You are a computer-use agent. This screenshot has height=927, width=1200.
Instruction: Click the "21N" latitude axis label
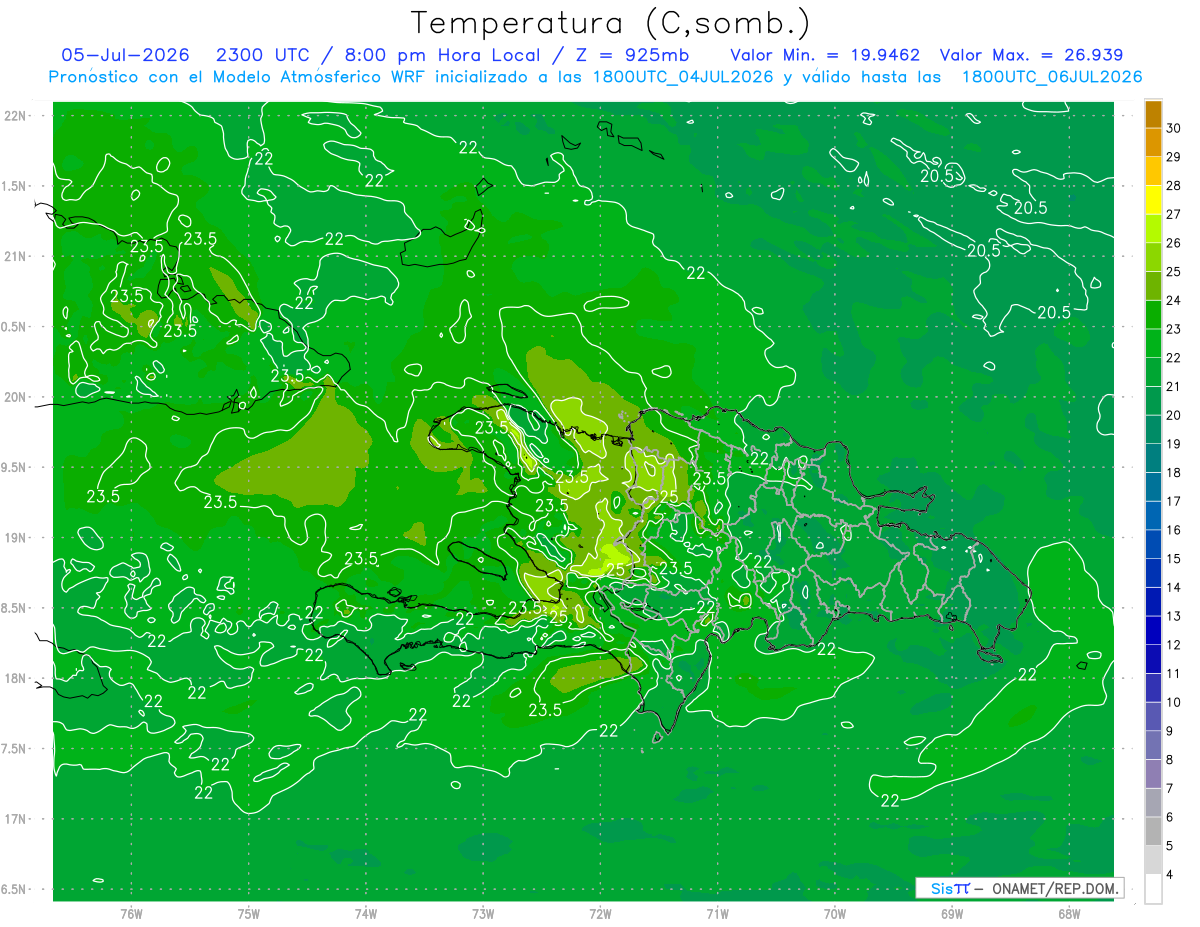point(17,257)
